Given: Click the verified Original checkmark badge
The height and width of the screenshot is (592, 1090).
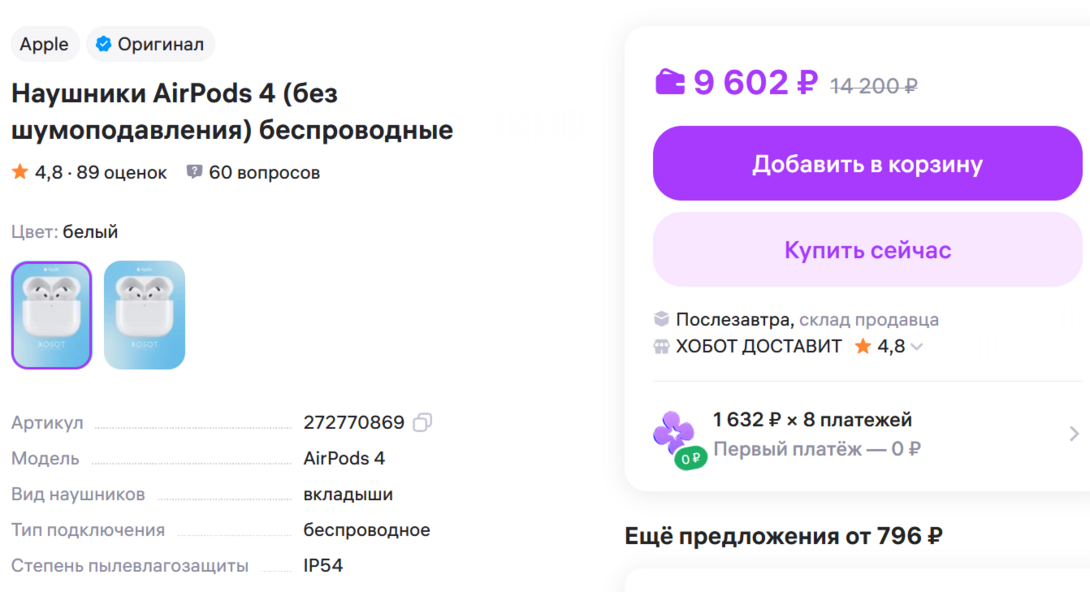Looking at the screenshot, I should tap(102, 44).
